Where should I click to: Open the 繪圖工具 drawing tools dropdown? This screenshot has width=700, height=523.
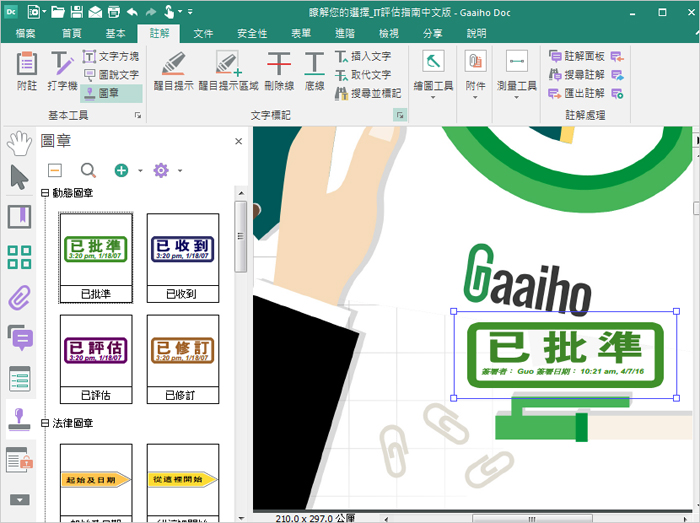pyautogui.click(x=433, y=74)
